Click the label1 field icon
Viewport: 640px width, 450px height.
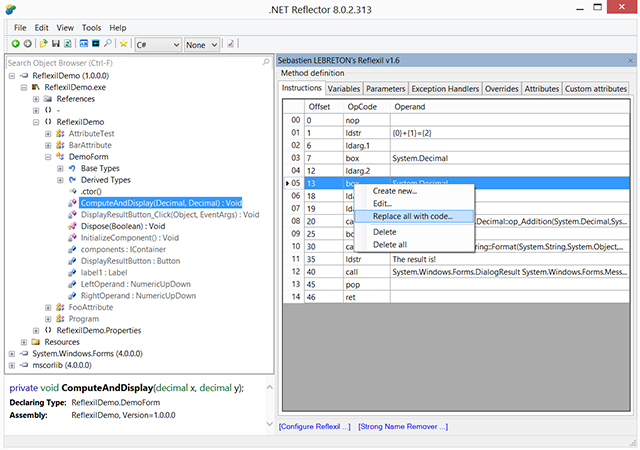click(72, 272)
